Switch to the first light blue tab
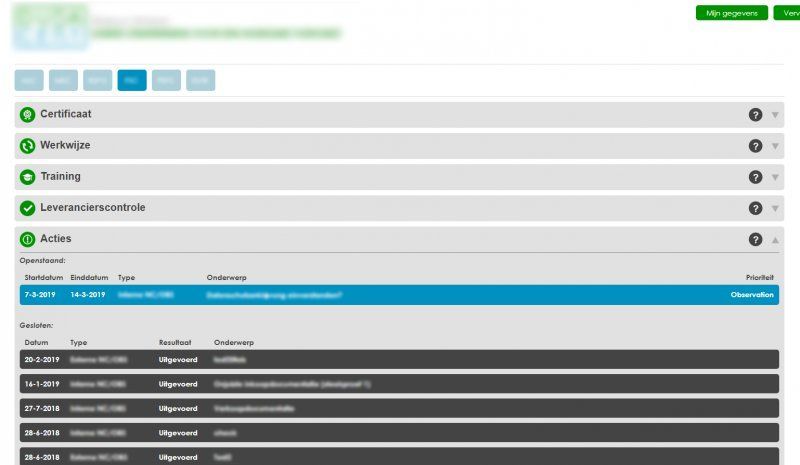 pyautogui.click(x=29, y=80)
